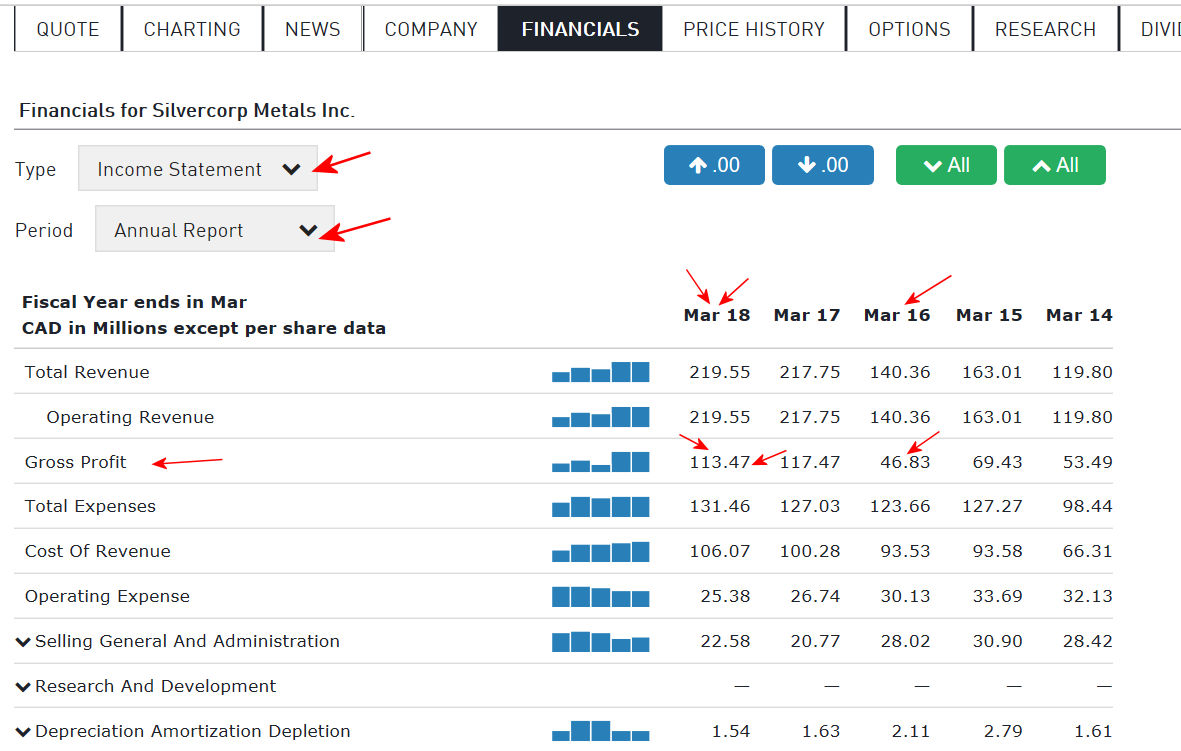Click the Gross Profit trend sparkline
Screen dimensions: 1181x751
pyautogui.click(x=600, y=462)
